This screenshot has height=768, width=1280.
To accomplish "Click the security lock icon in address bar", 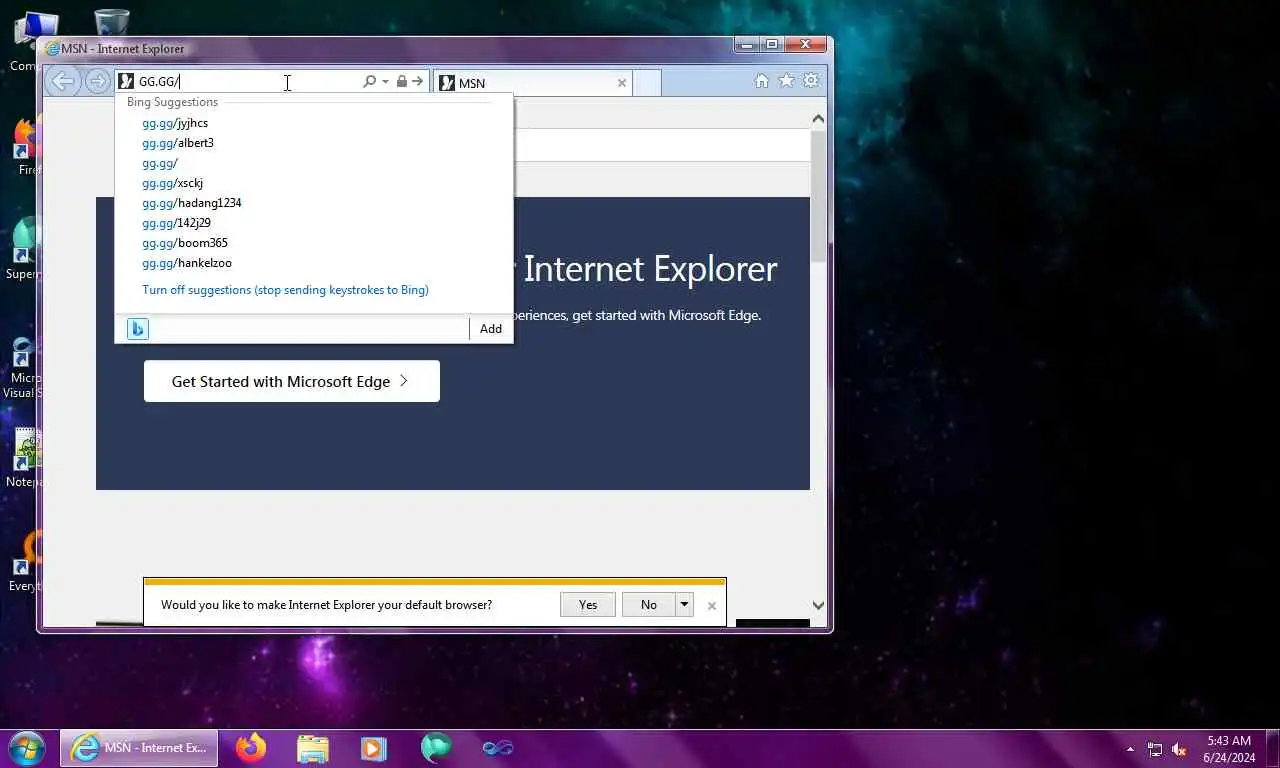I will tap(401, 82).
